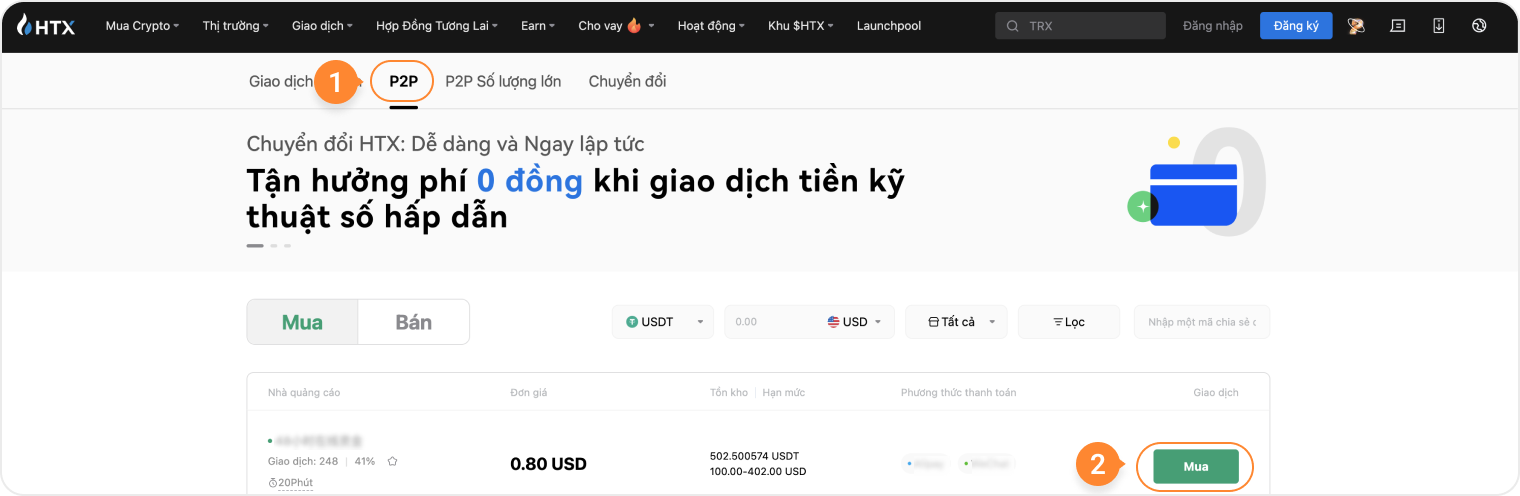
Task: Click the star icon beside 41%
Action: pyautogui.click(x=393, y=461)
